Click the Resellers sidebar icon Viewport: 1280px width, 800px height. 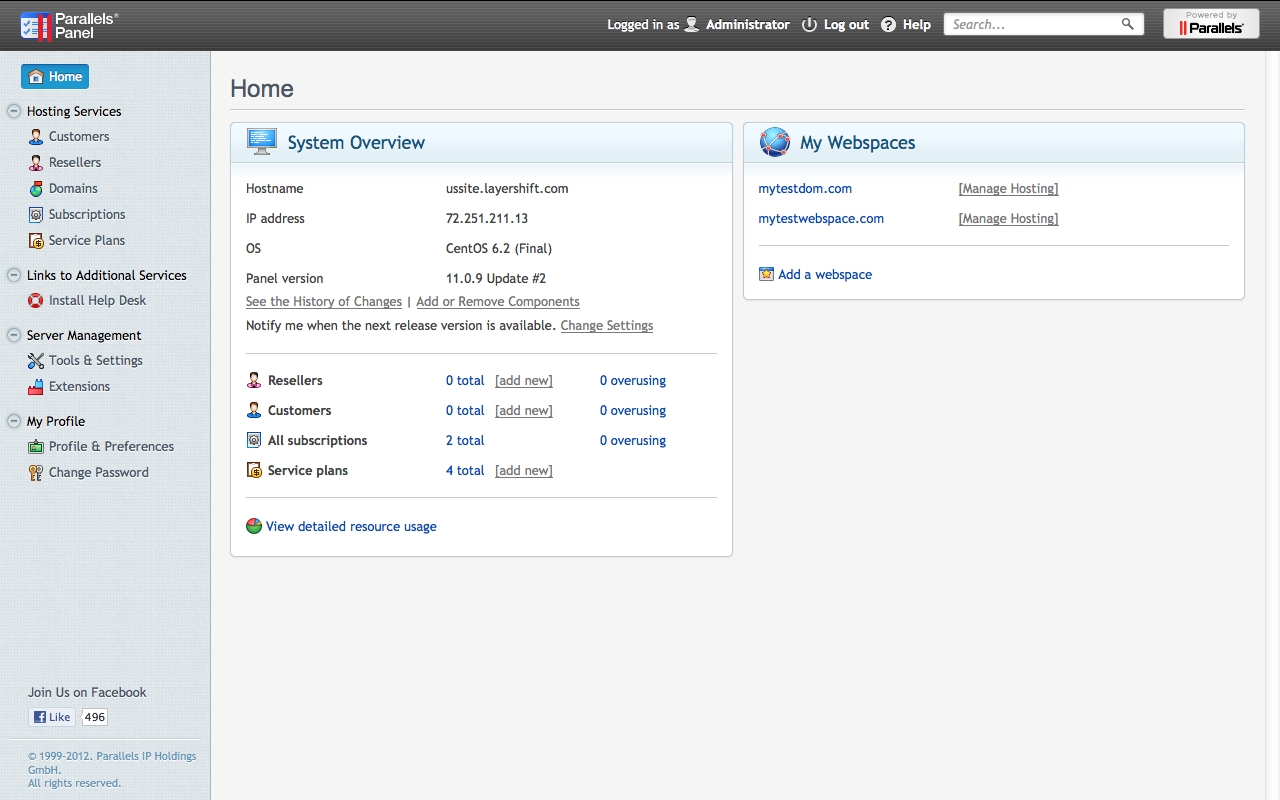click(x=36, y=163)
